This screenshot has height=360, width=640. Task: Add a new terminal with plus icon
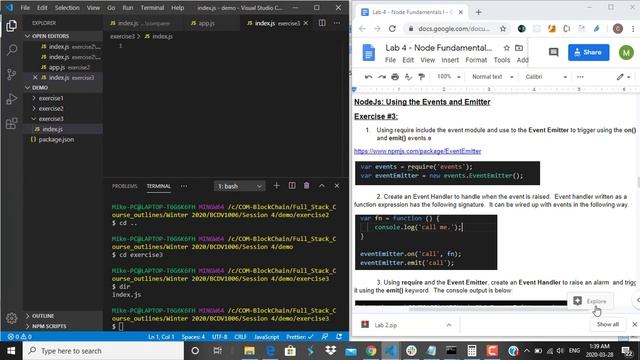coord(276,186)
